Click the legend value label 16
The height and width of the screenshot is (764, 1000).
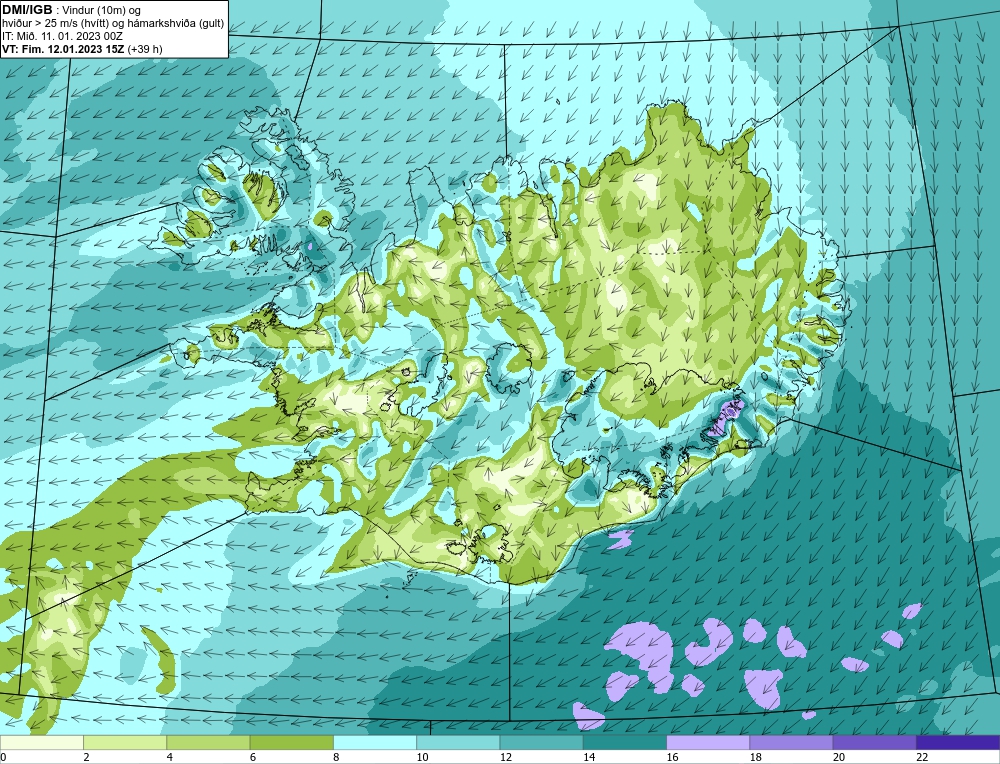coord(672,757)
